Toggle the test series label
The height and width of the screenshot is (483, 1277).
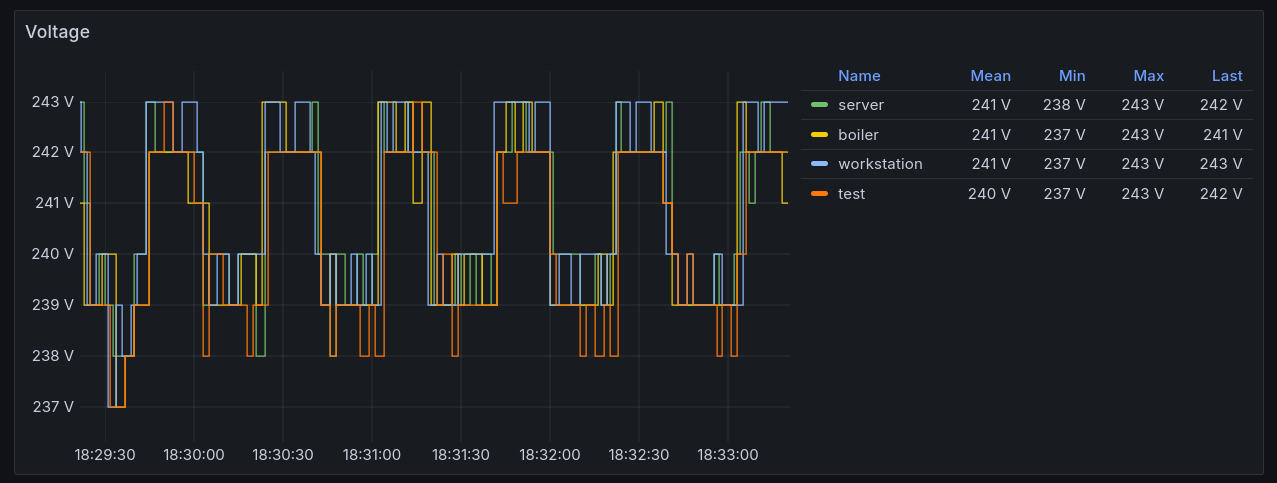851,194
